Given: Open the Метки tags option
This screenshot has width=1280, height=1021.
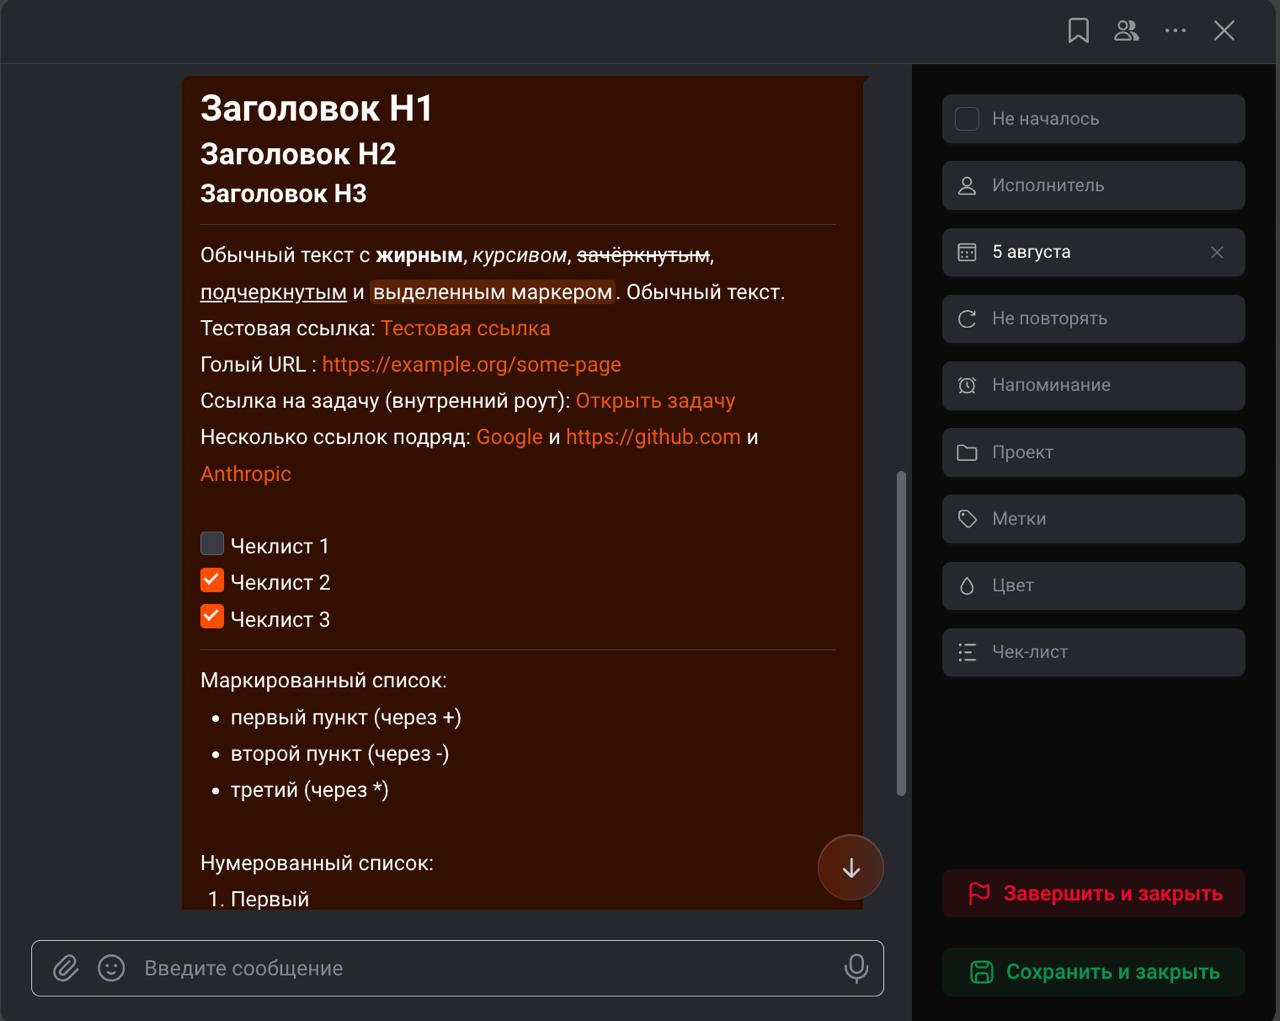Looking at the screenshot, I should (1093, 519).
